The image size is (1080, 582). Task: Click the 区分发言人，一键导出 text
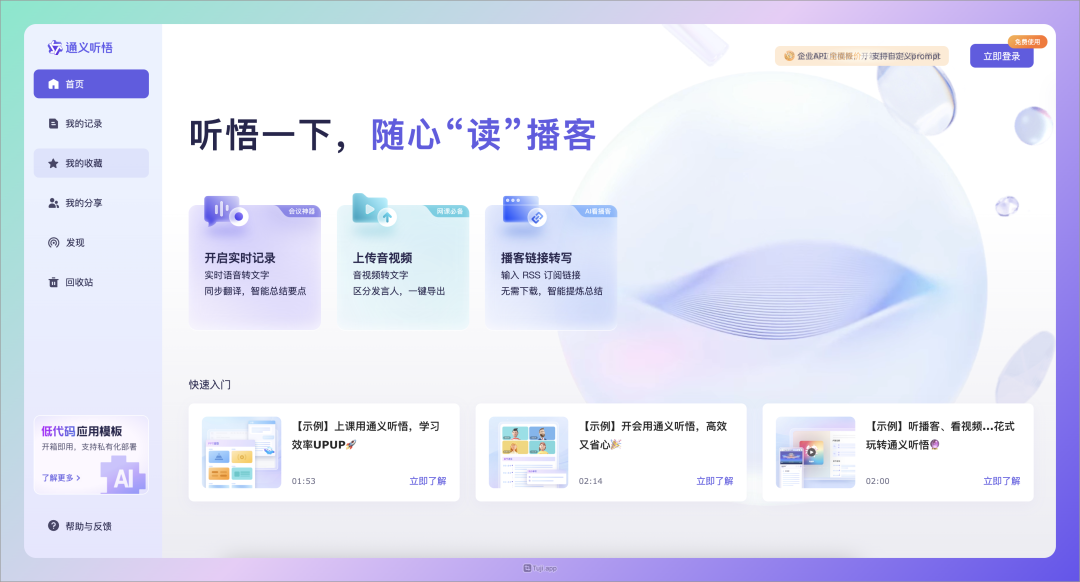tap(399, 291)
